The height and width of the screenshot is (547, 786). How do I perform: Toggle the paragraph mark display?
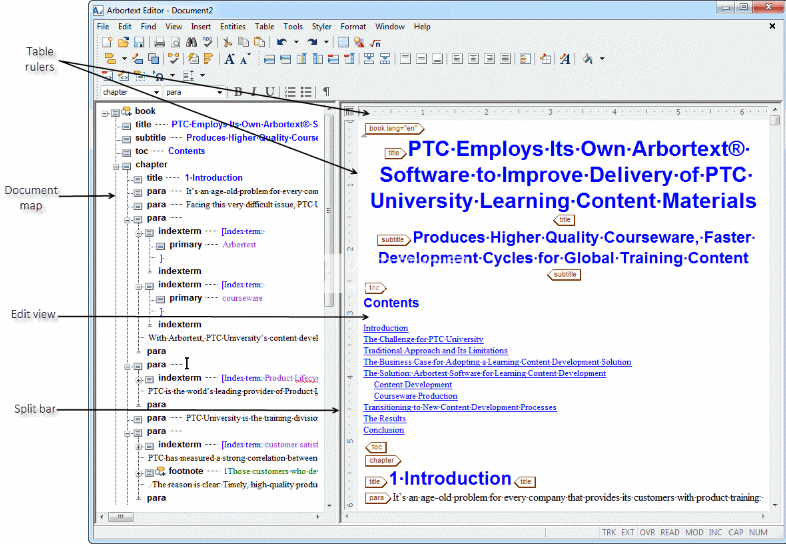point(326,92)
